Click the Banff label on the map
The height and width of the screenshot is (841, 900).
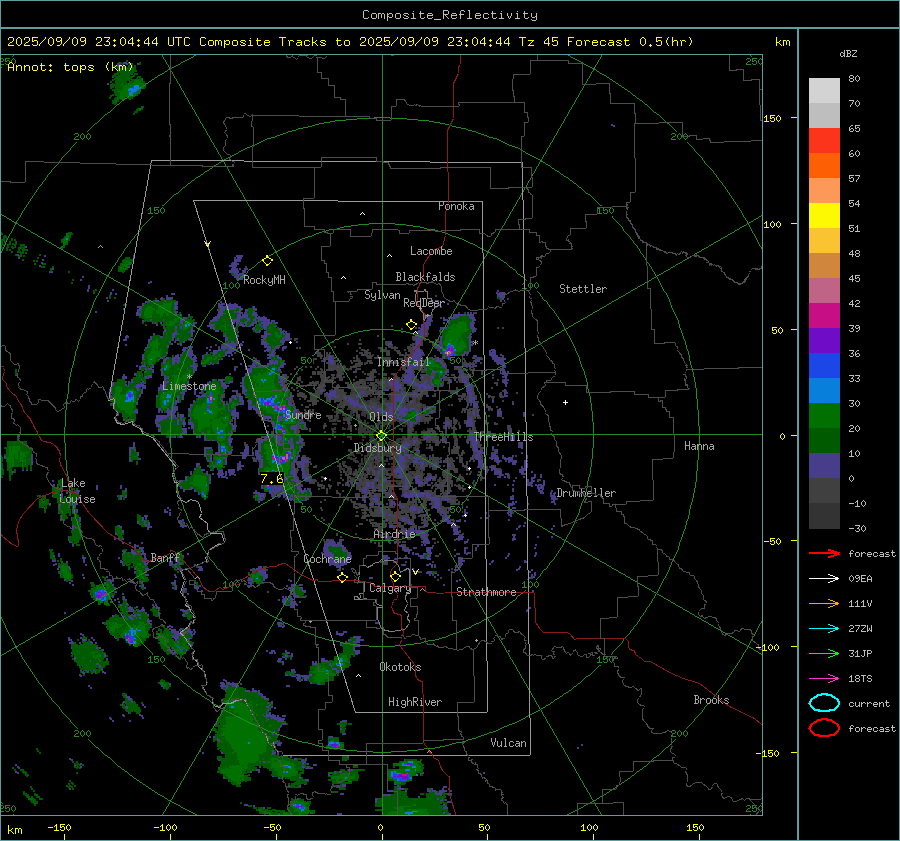[x=165, y=557]
